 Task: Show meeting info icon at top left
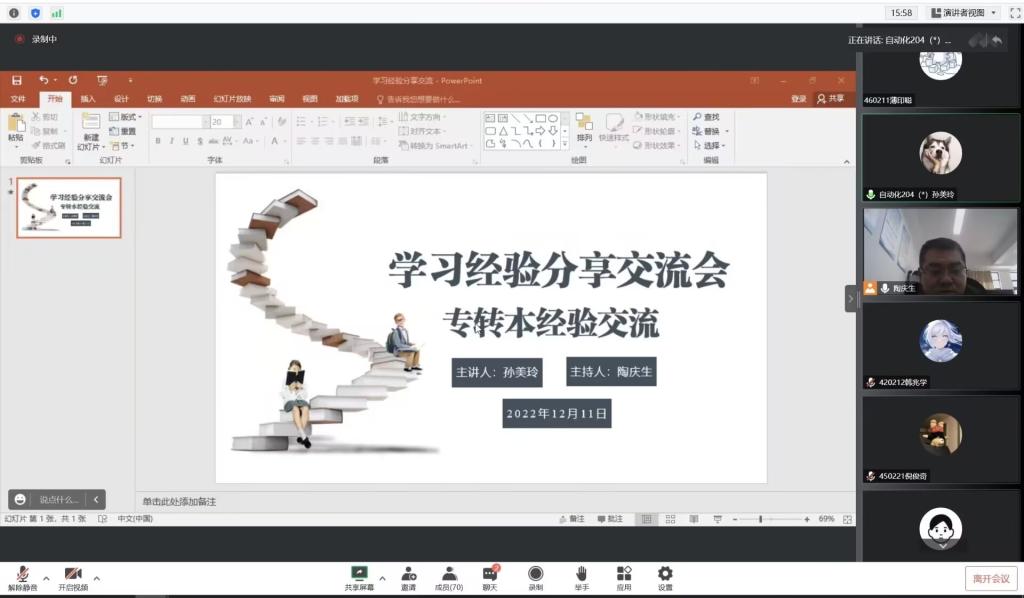click(x=14, y=12)
